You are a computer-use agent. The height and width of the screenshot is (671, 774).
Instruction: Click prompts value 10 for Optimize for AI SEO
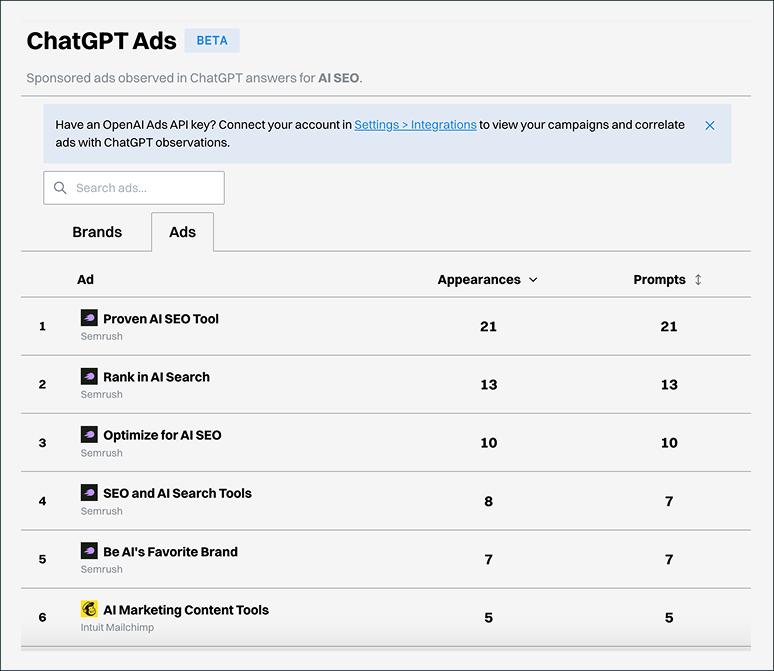(669, 443)
